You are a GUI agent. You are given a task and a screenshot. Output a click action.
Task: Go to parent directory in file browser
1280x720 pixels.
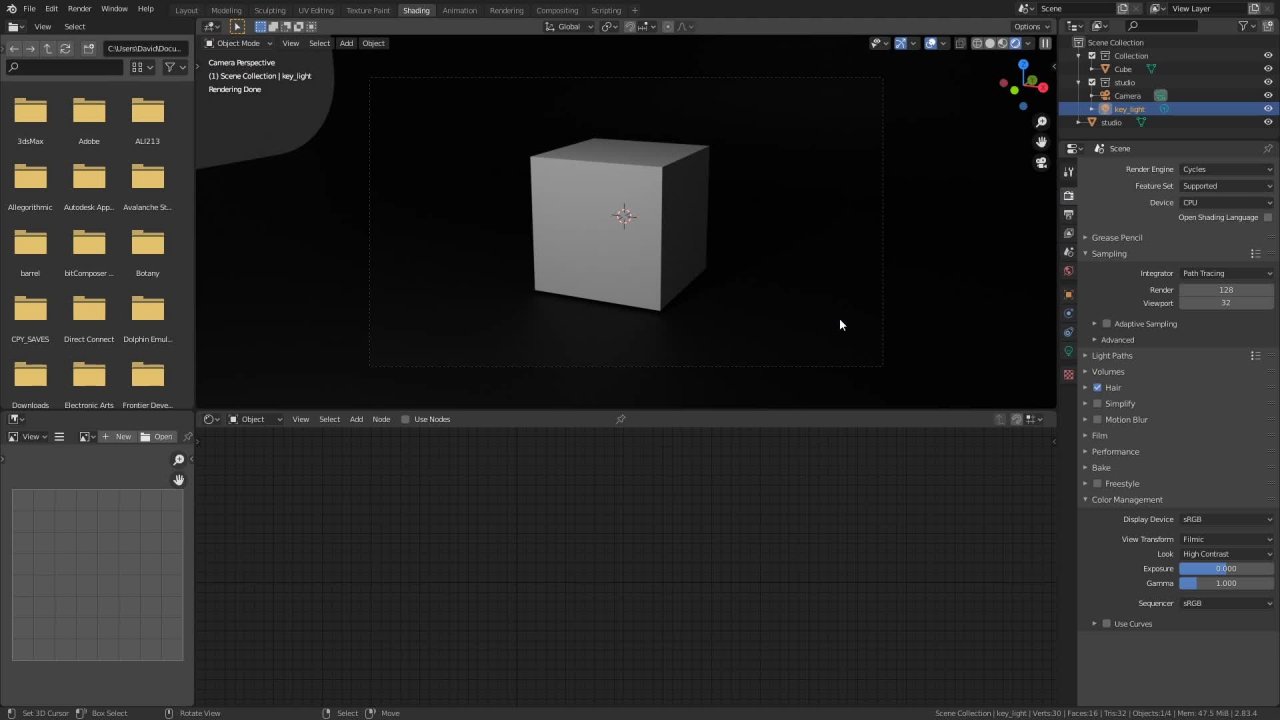point(47,48)
